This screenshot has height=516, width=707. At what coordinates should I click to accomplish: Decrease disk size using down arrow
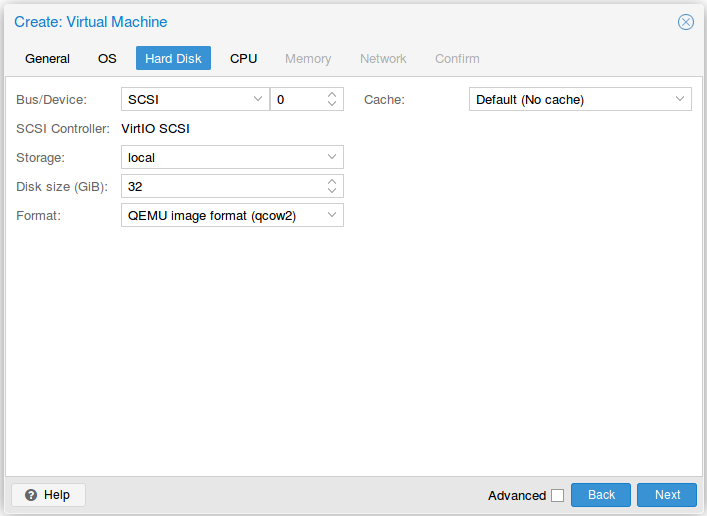pos(332,191)
